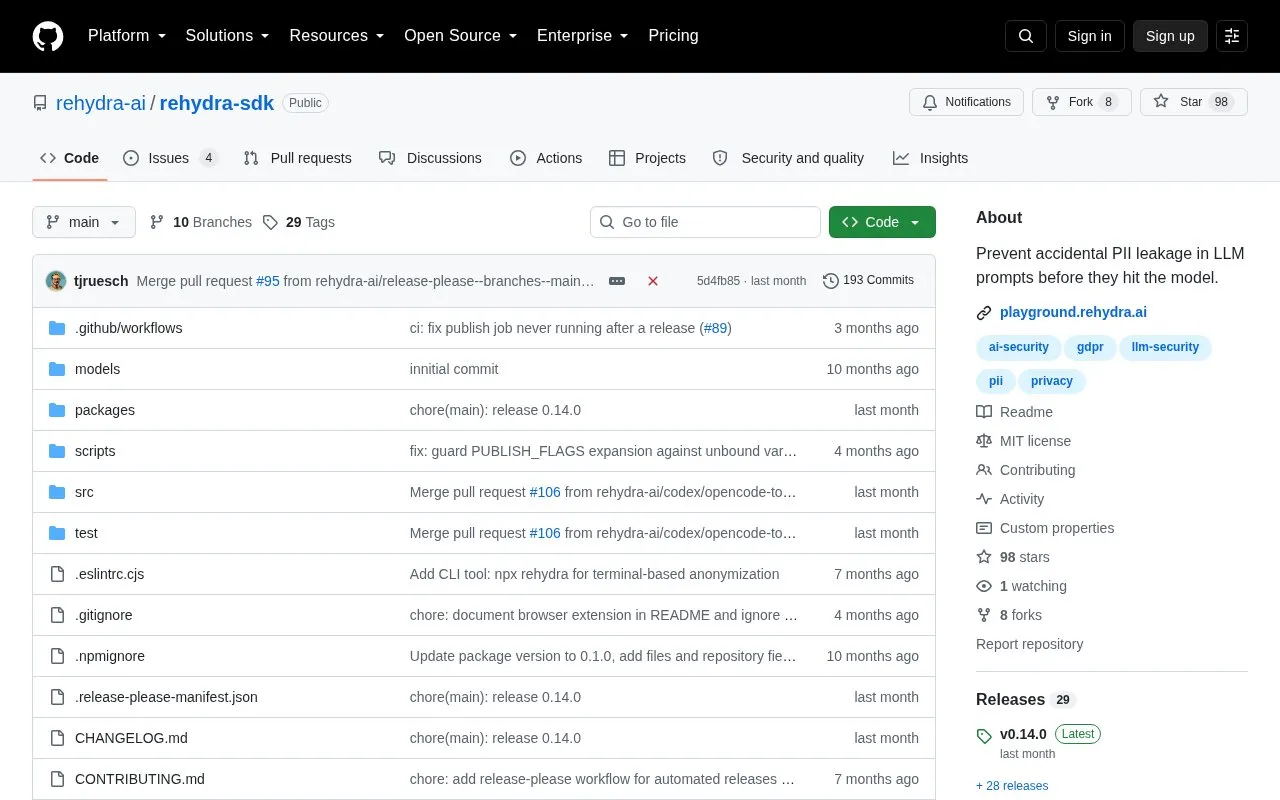
Task: Go to the Actions tab
Action: [546, 158]
